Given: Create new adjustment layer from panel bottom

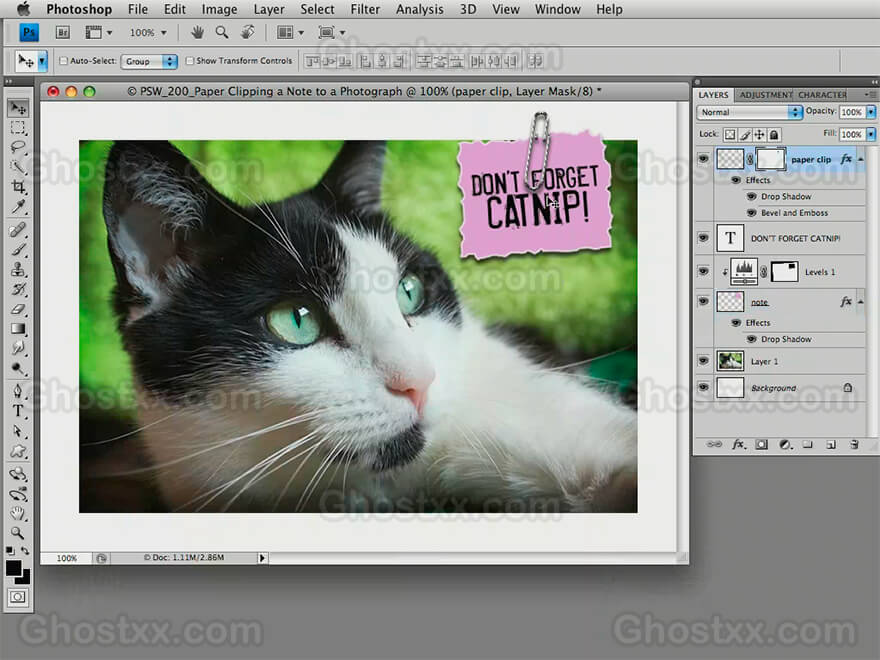Looking at the screenshot, I should 785,444.
